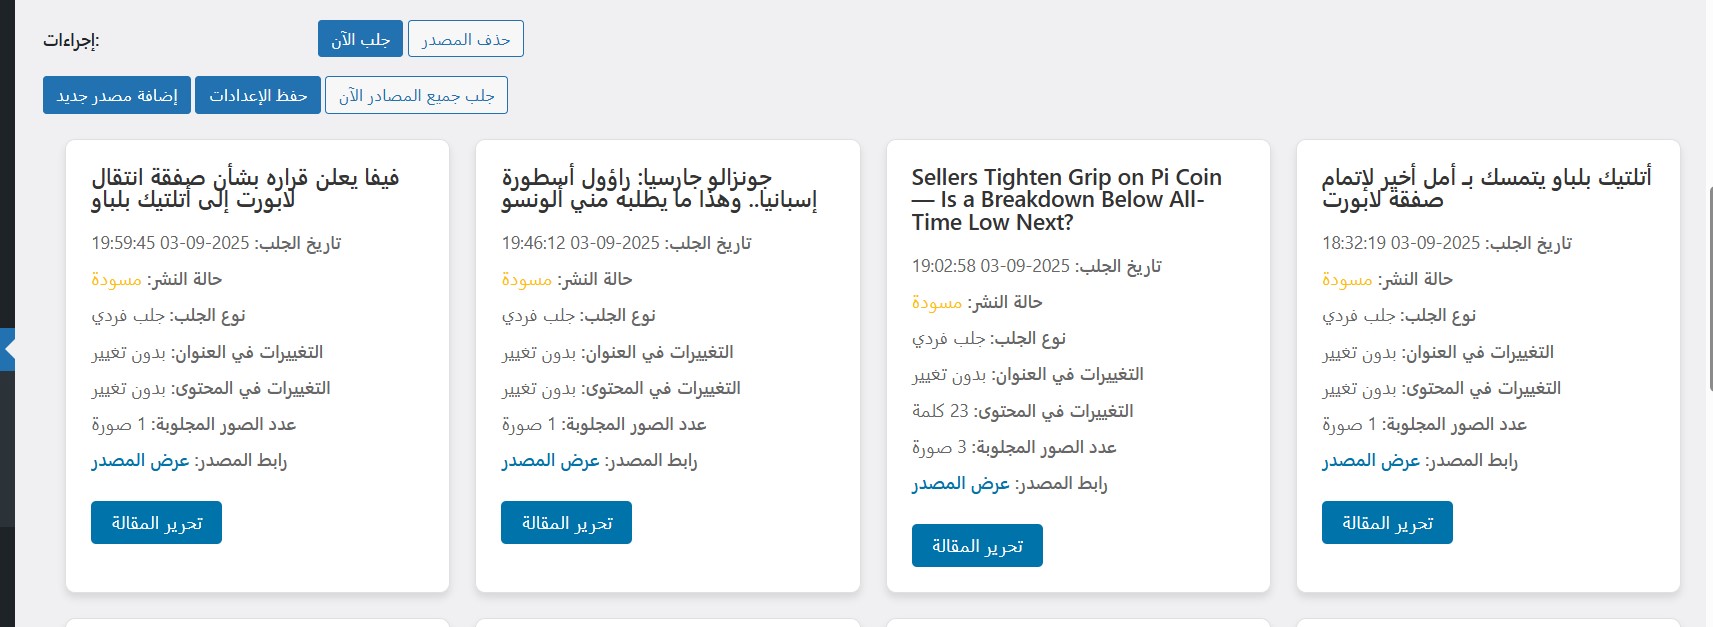
Task: Click the جونزالو جارسيا card title
Action: [x=659, y=189]
